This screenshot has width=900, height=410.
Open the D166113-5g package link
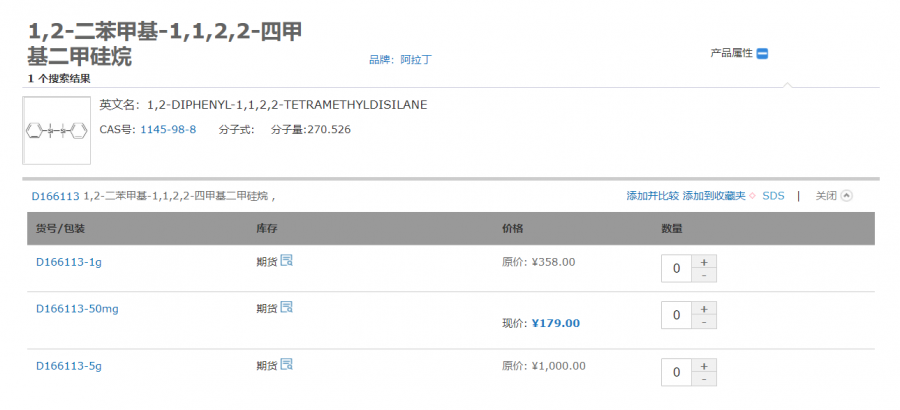tap(68, 366)
